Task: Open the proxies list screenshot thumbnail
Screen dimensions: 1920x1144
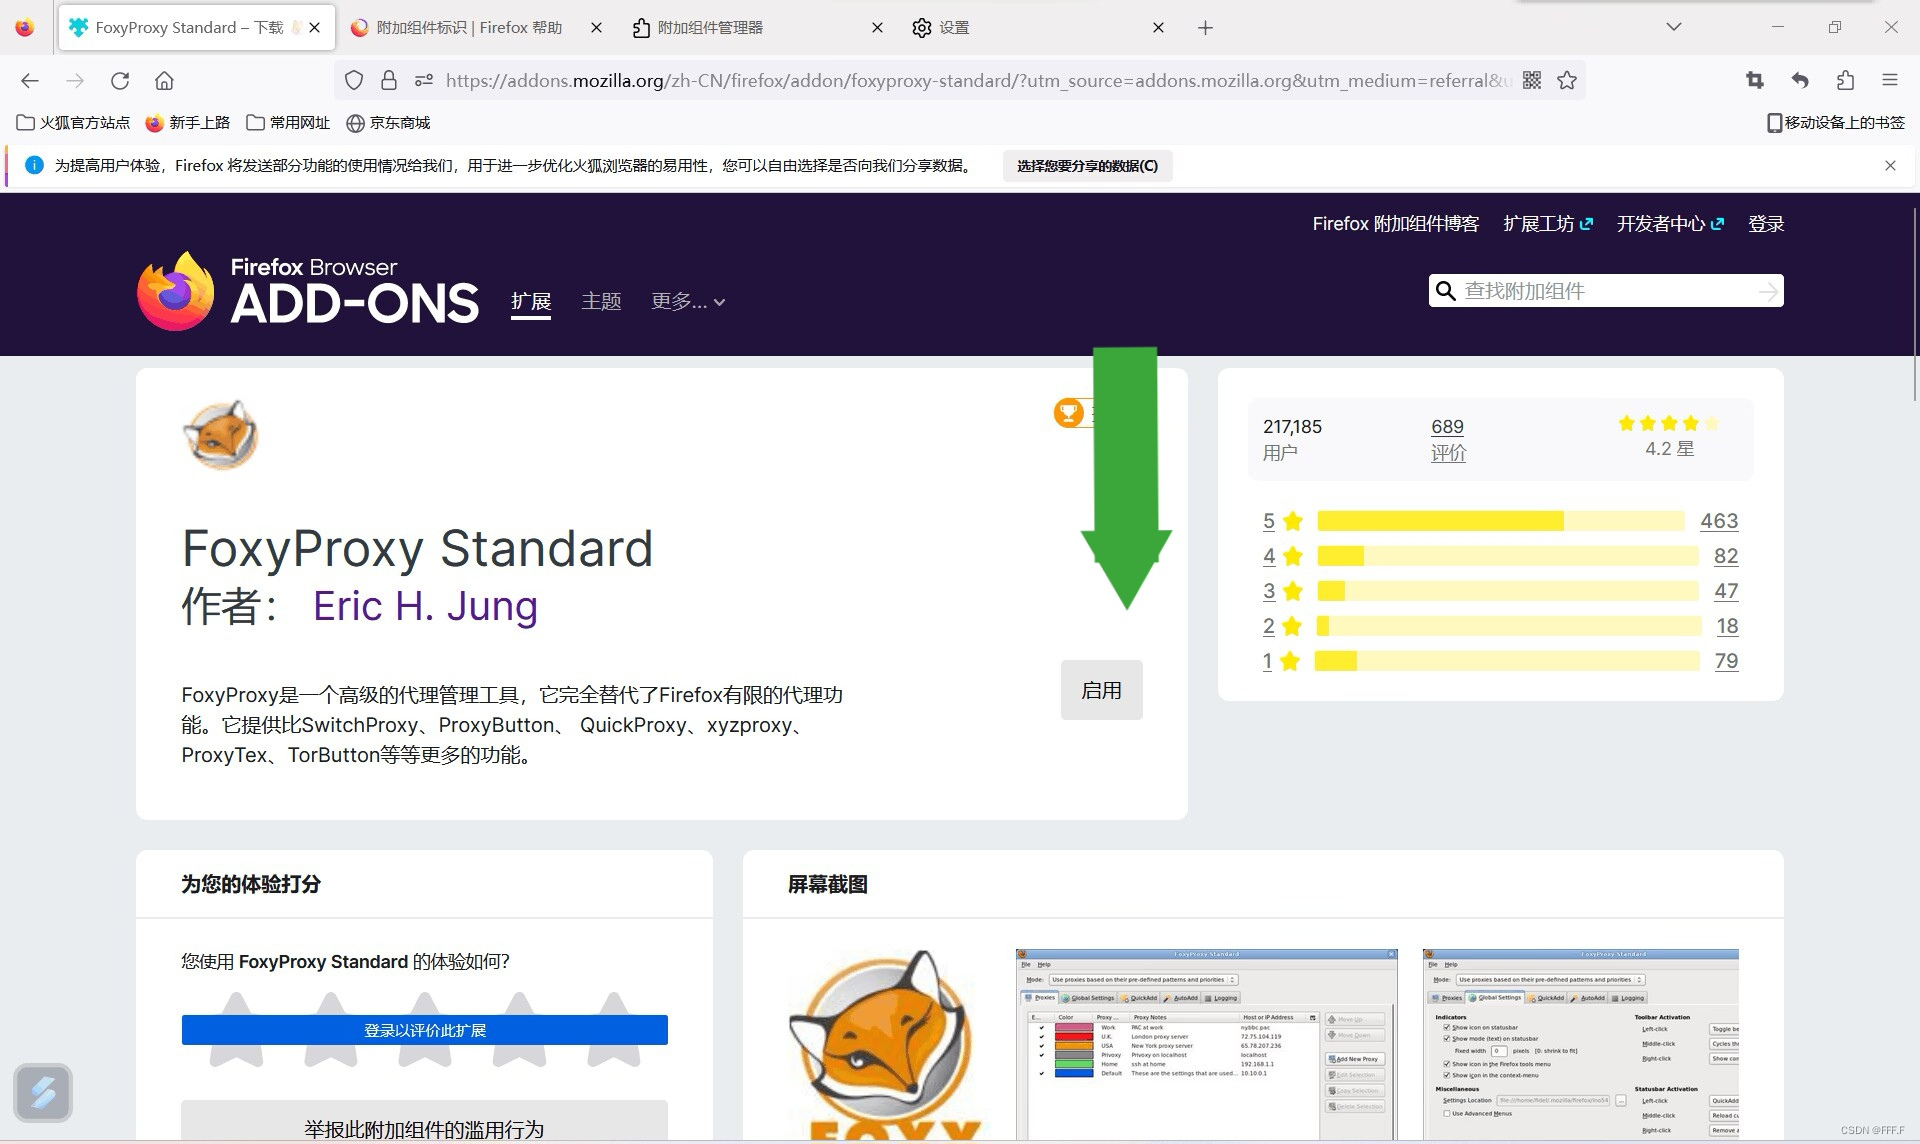Action: pyautogui.click(x=1206, y=1043)
